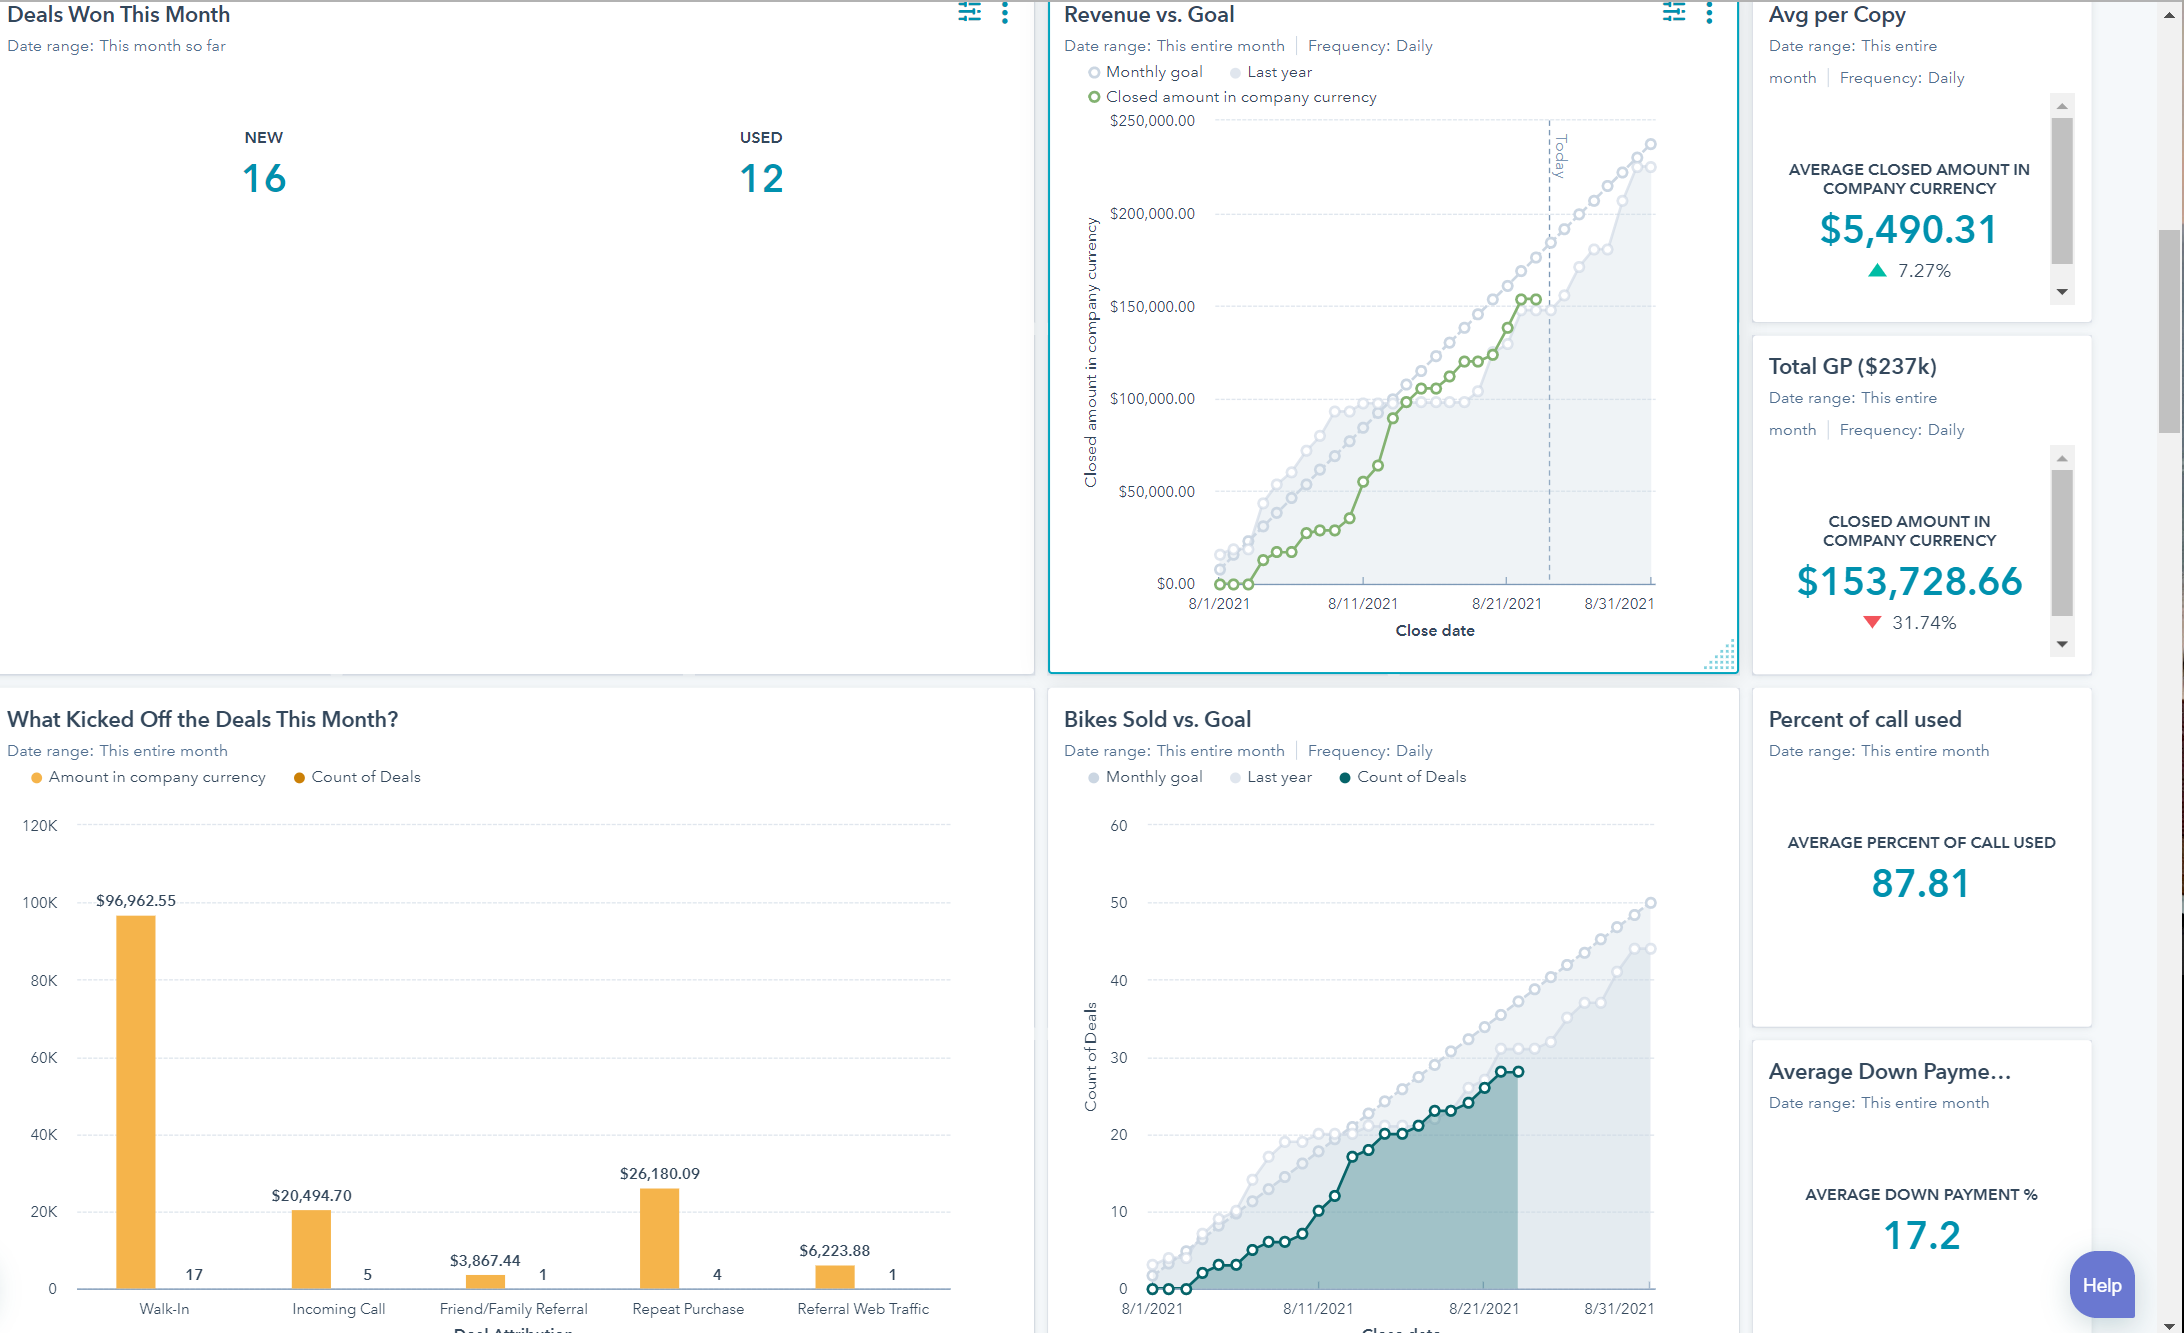Click the 31.74% decrease indicator
The height and width of the screenshot is (1333, 2184).
[x=1909, y=623]
